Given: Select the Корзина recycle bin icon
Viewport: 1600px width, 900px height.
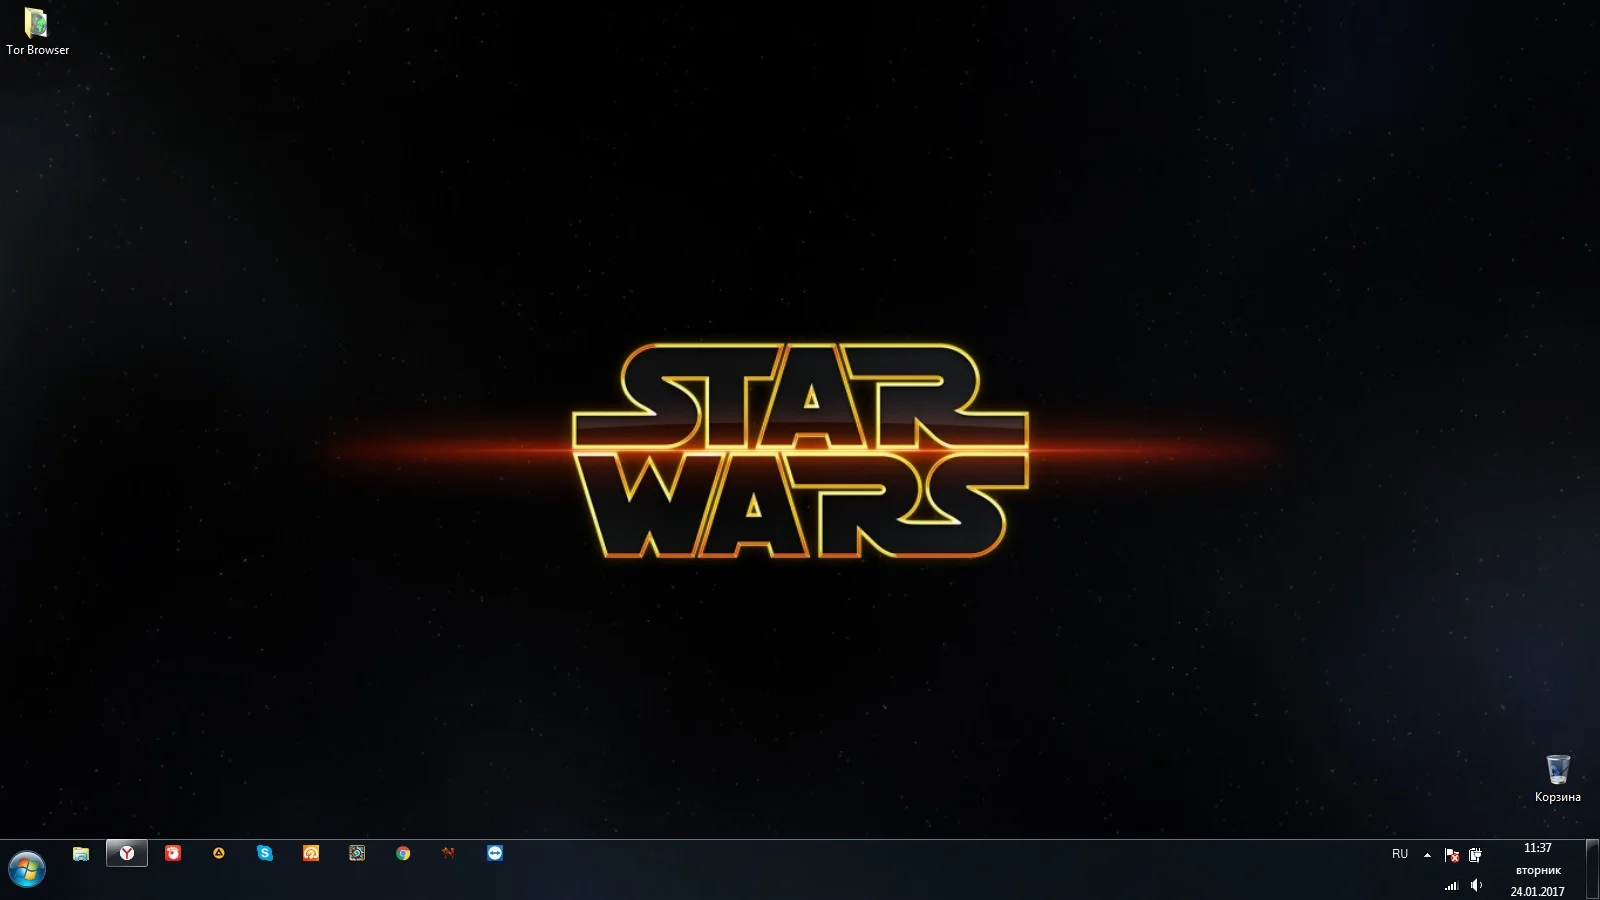Looking at the screenshot, I should pos(1557,779).
